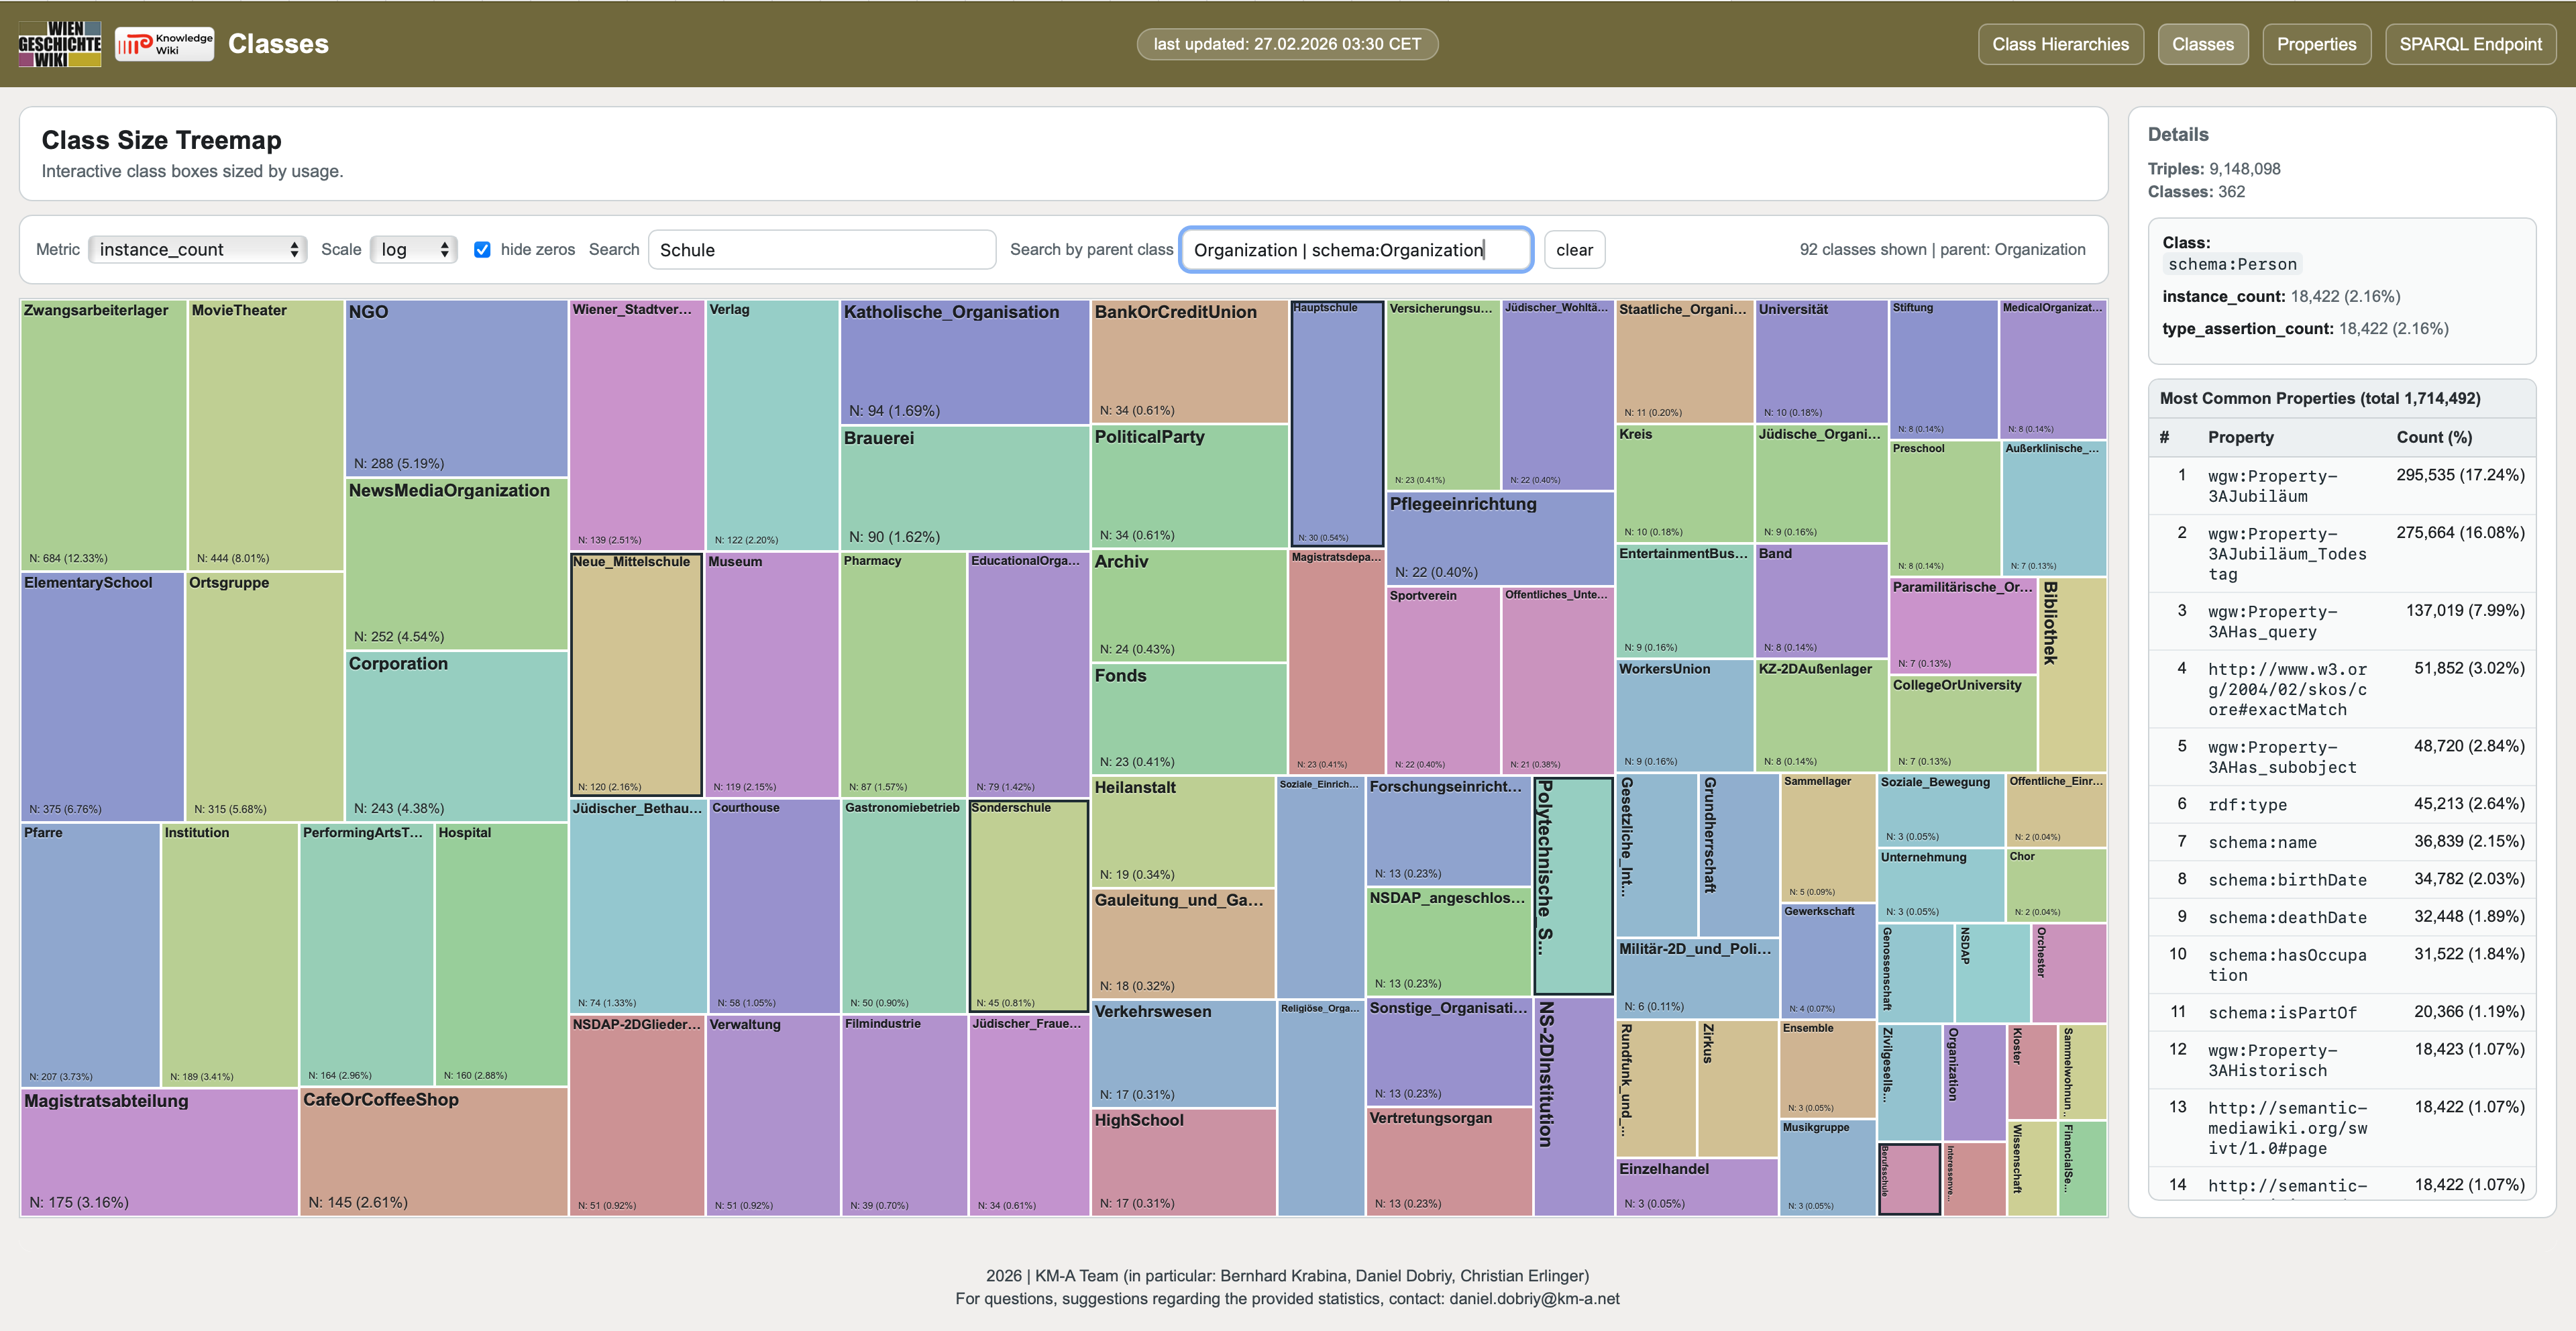Select the Hauptschule tile
The width and height of the screenshot is (2576, 1331).
pyautogui.click(x=1337, y=420)
